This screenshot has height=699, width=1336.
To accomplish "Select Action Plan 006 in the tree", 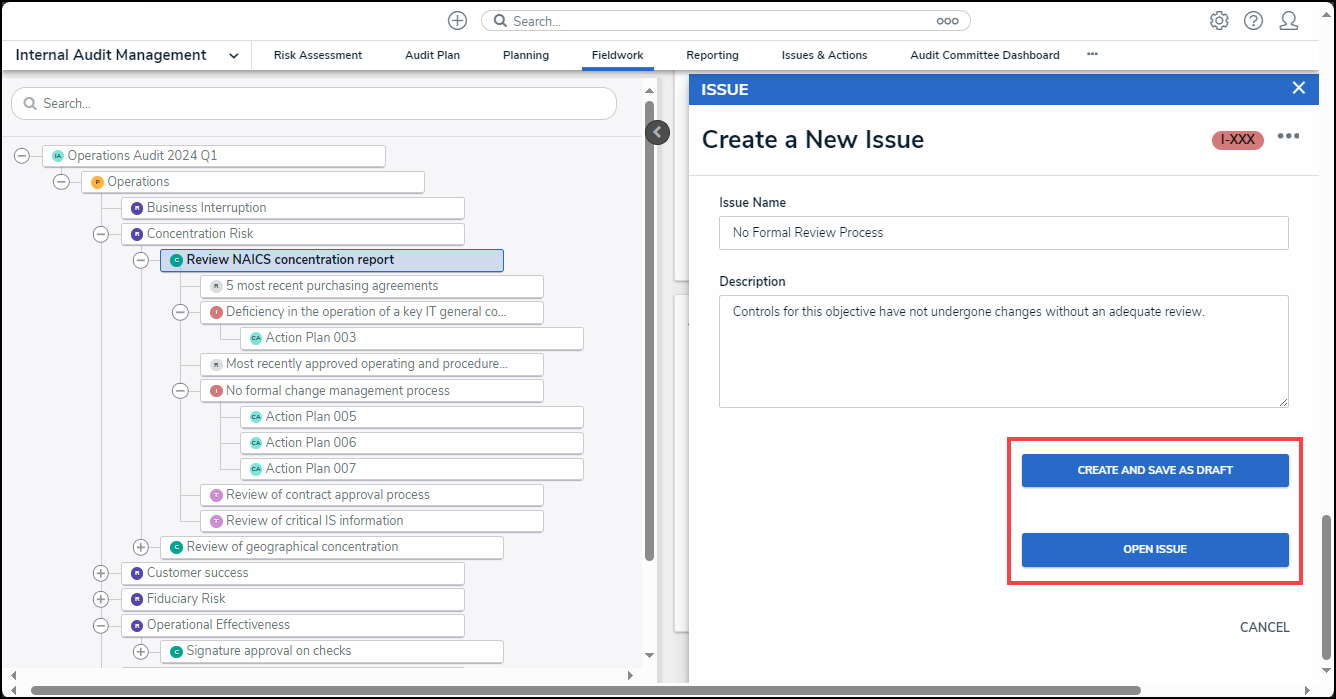I will [x=311, y=443].
